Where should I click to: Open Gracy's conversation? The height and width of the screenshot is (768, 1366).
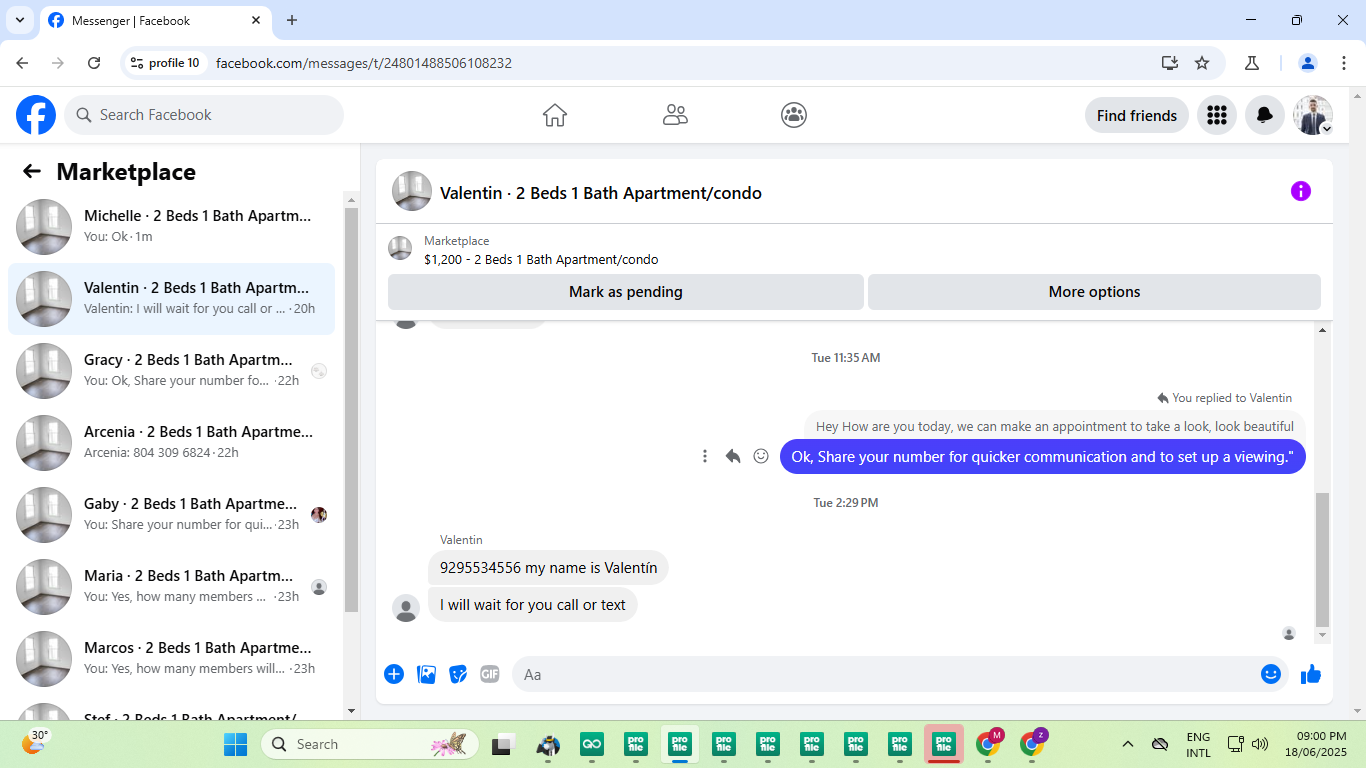(171, 371)
